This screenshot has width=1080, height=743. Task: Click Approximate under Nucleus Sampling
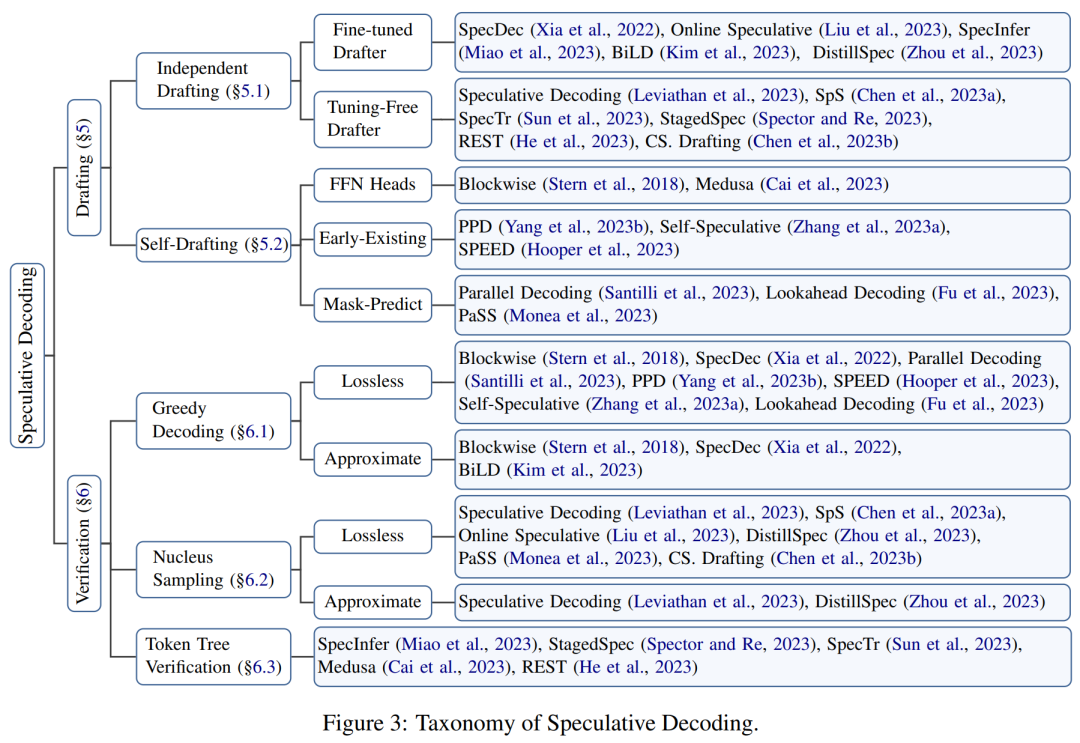(373, 602)
